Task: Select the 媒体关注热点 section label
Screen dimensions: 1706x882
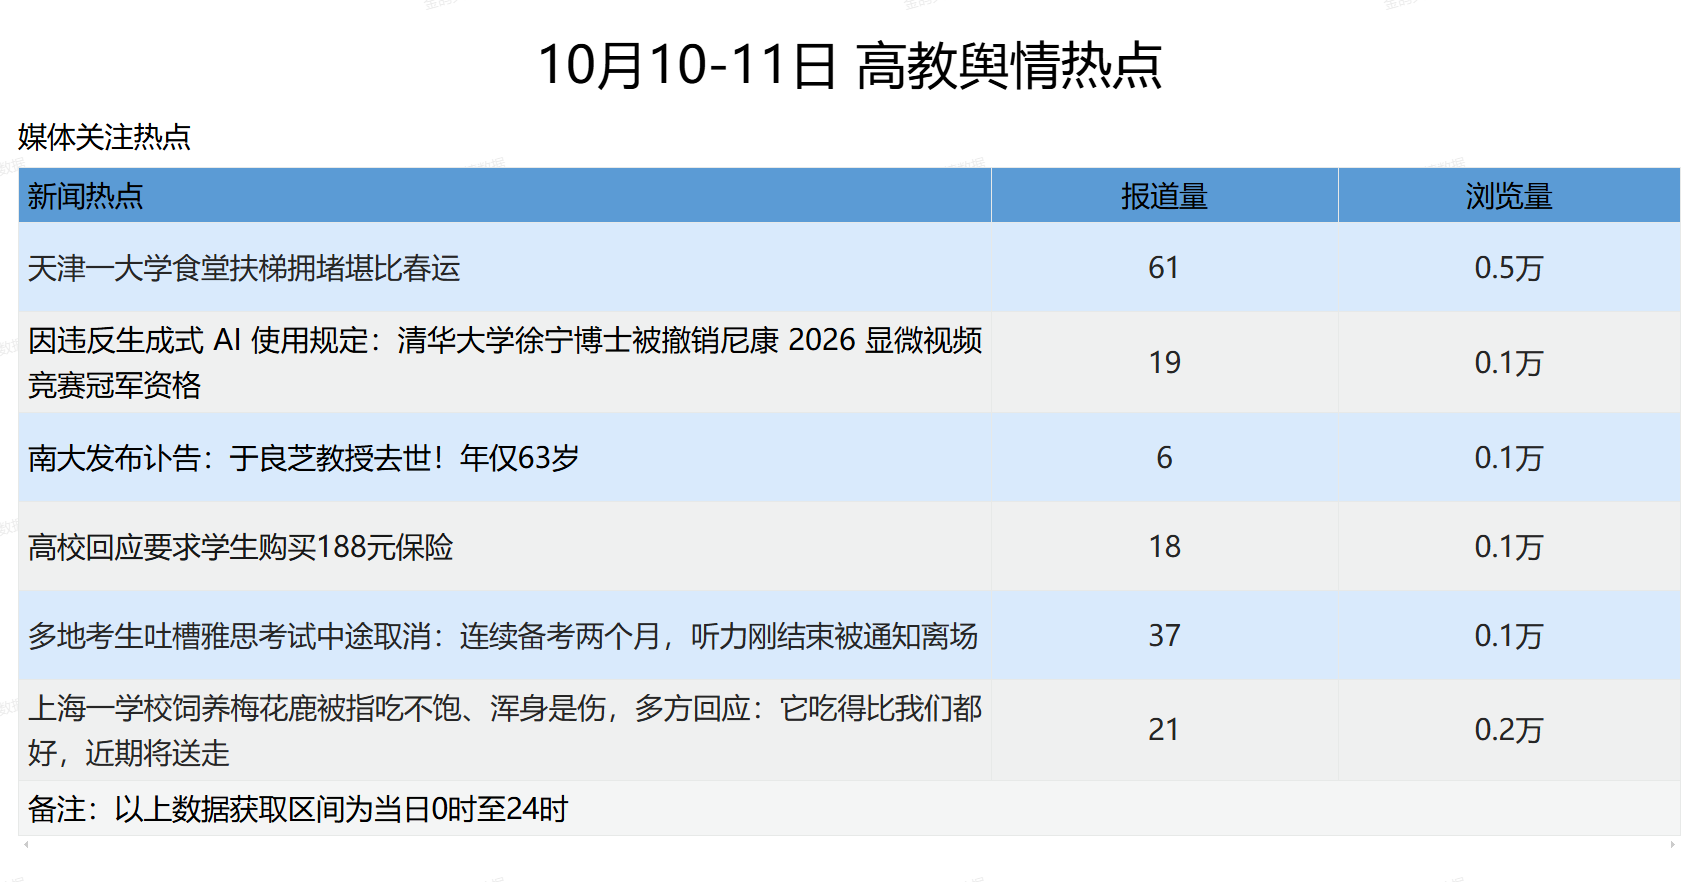Action: click(104, 137)
